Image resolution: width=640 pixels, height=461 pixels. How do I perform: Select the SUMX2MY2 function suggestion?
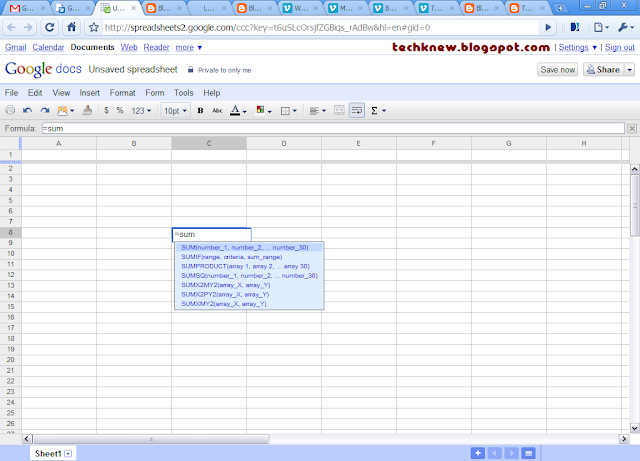249,285
